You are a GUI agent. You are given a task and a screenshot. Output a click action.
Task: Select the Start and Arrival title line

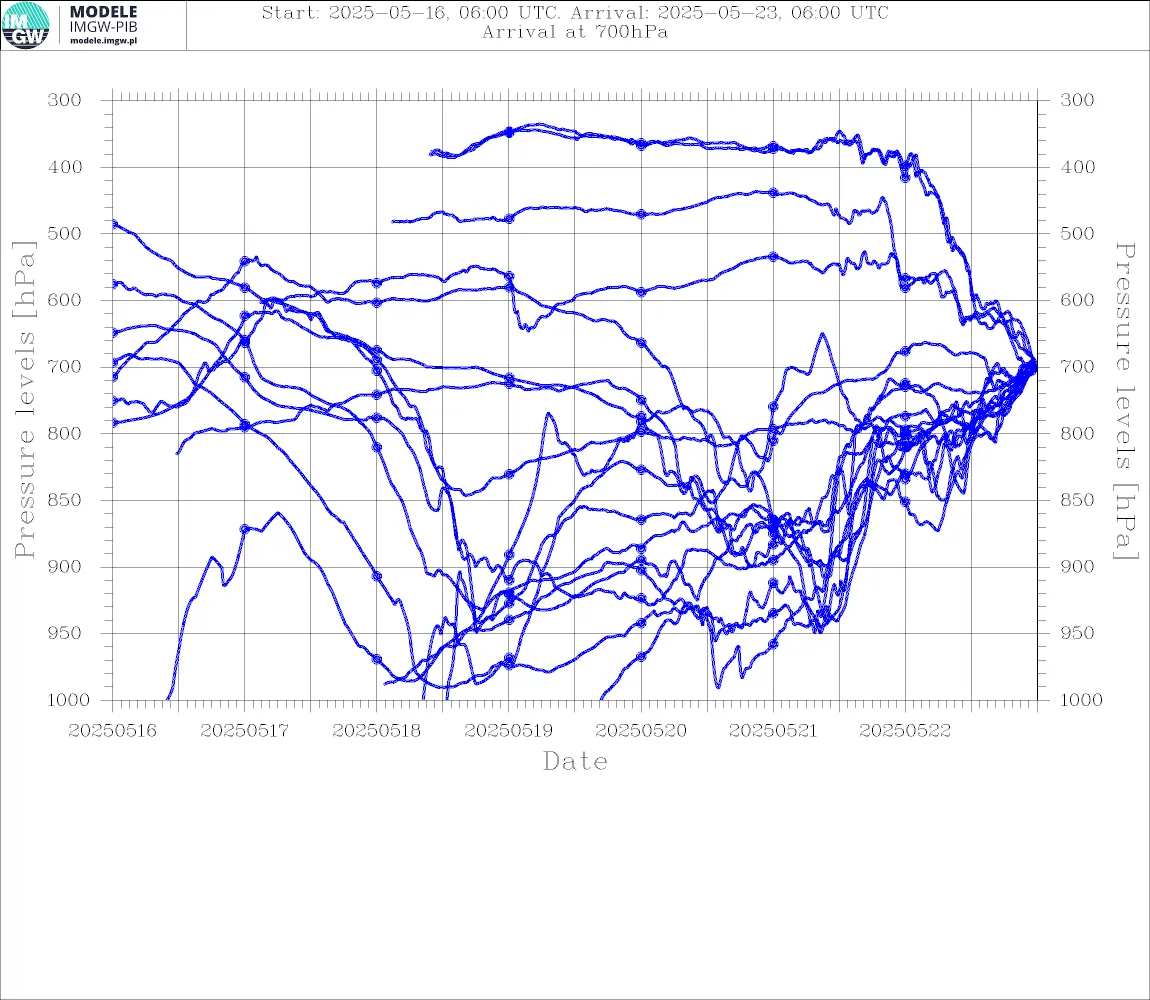tap(575, 12)
